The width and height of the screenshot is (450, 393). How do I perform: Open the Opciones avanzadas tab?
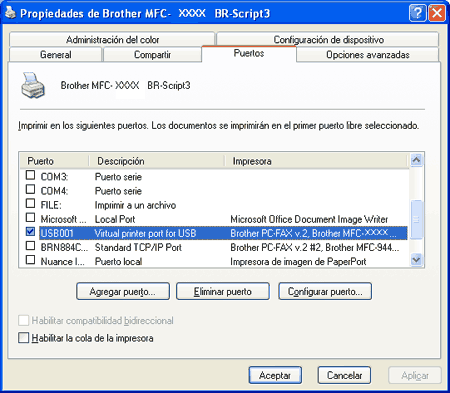click(x=368, y=55)
